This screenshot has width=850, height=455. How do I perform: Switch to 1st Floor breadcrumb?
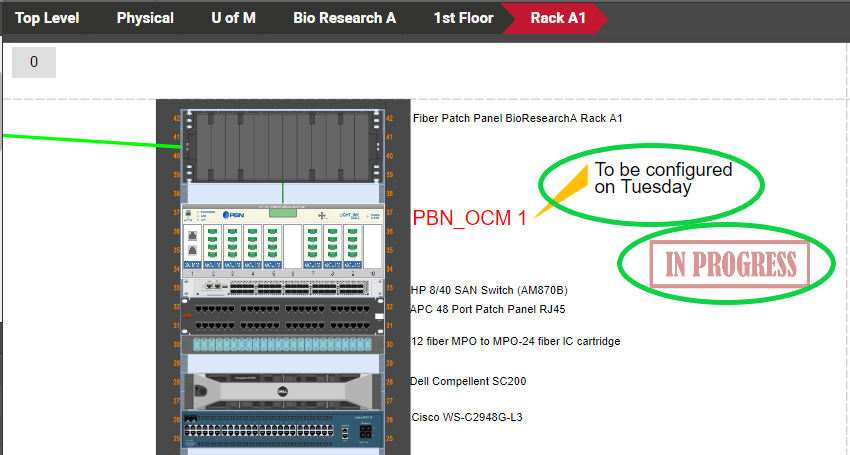[x=463, y=18]
